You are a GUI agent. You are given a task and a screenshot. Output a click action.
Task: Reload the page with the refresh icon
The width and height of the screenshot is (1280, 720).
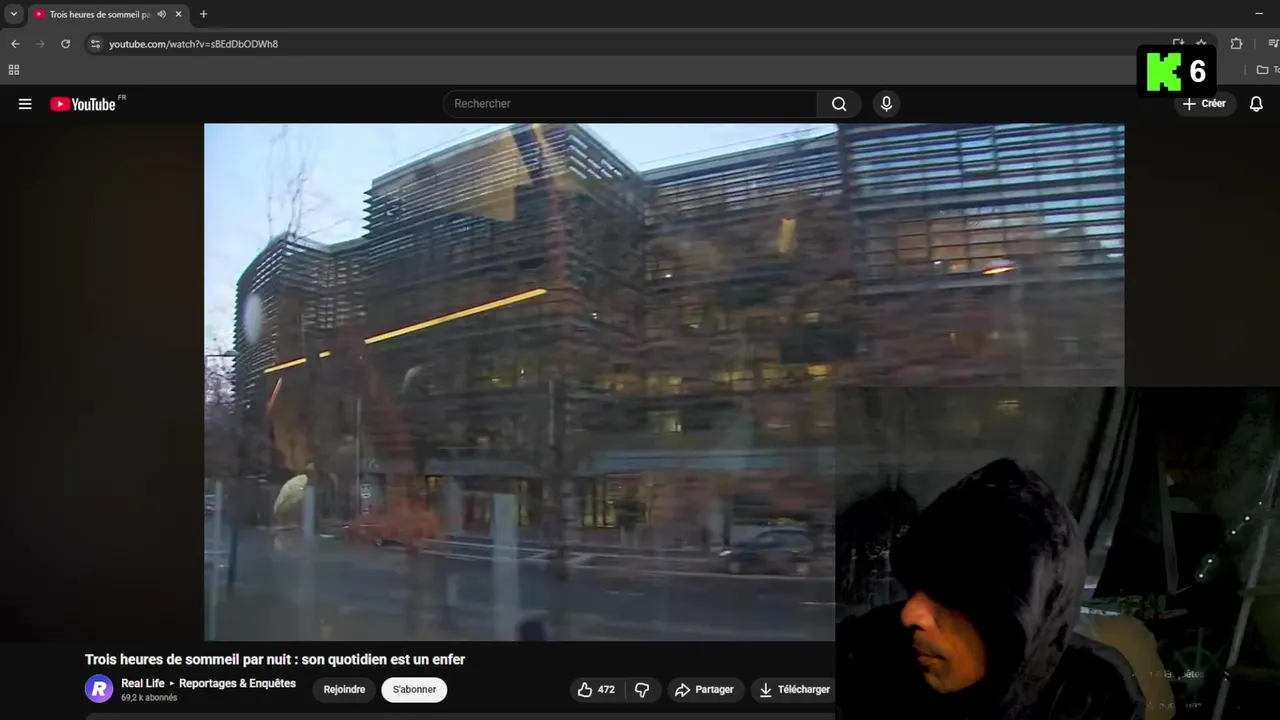coord(66,44)
